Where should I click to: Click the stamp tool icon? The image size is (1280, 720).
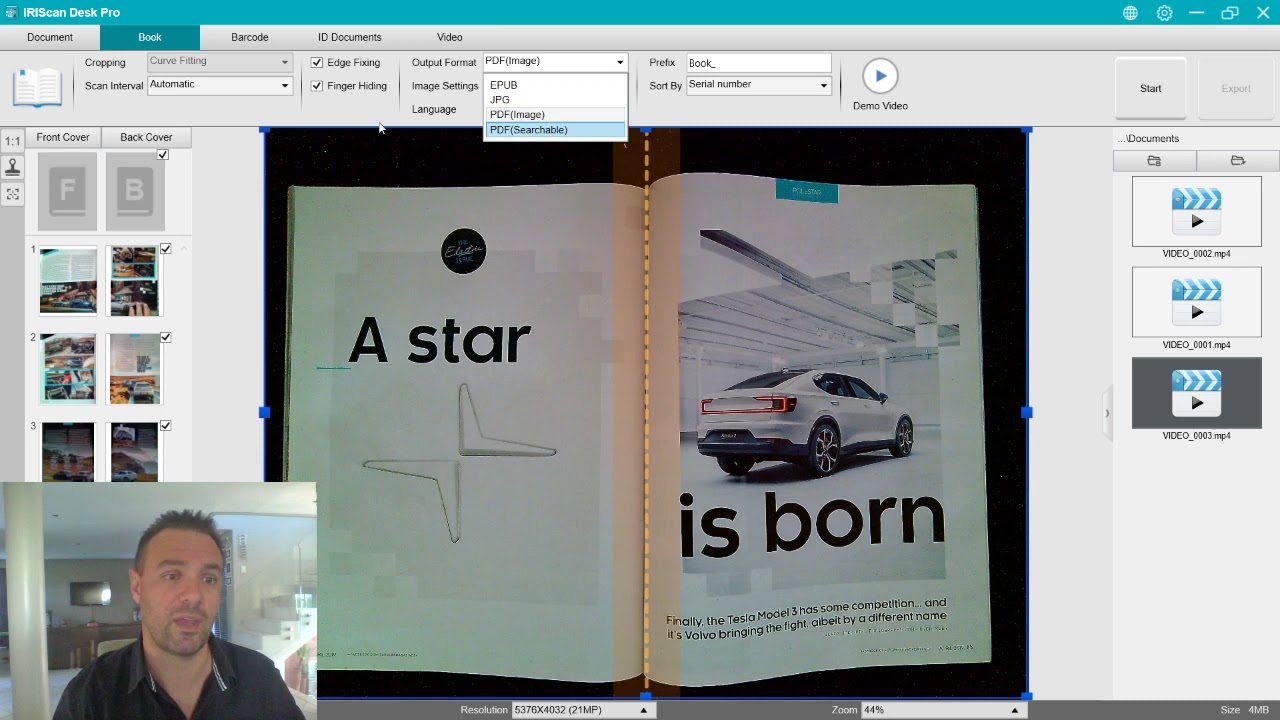pyautogui.click(x=12, y=167)
